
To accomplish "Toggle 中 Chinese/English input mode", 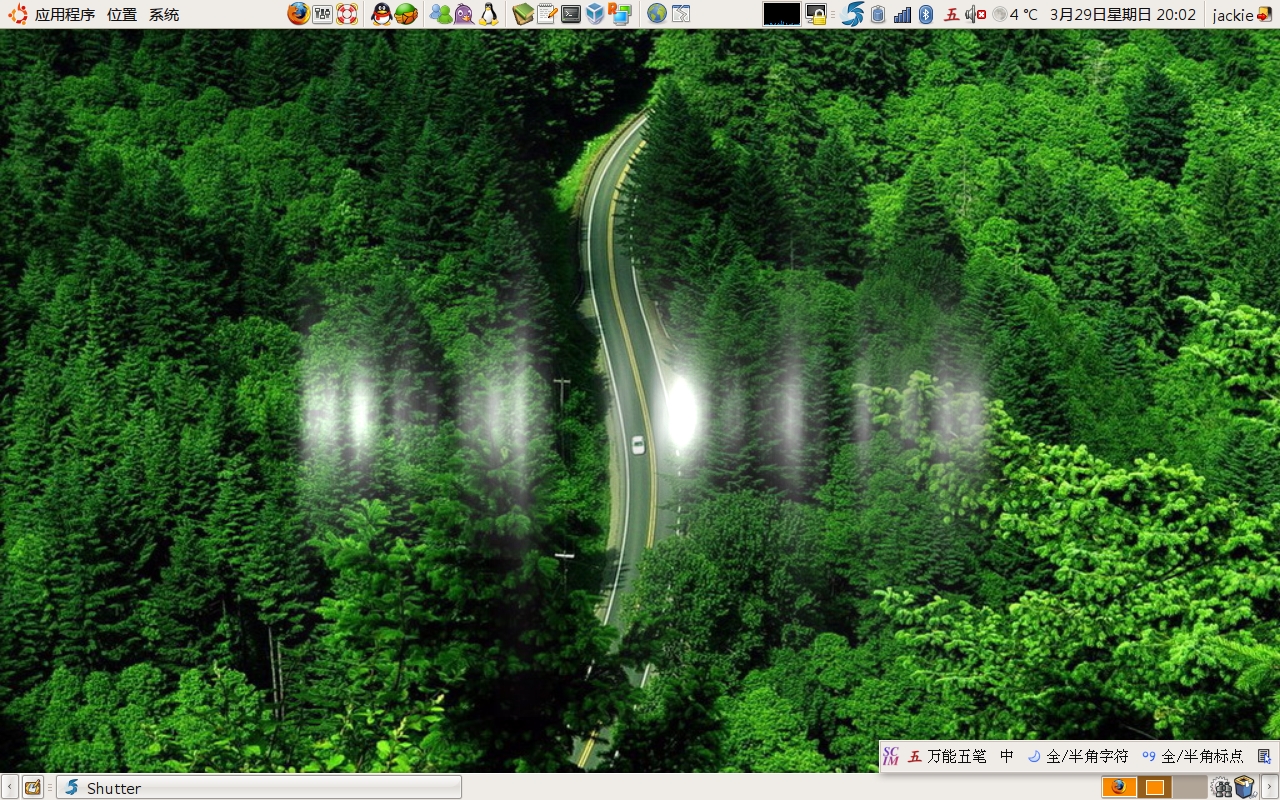I will tap(1007, 756).
